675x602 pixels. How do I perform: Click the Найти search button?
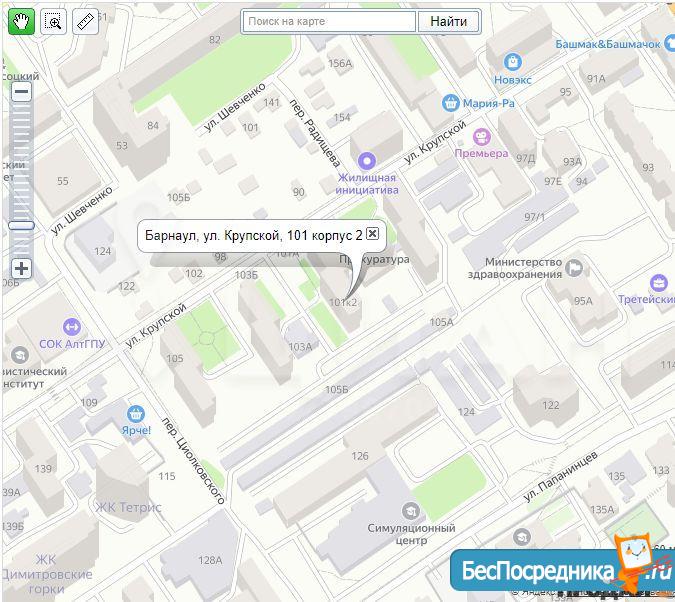point(449,22)
